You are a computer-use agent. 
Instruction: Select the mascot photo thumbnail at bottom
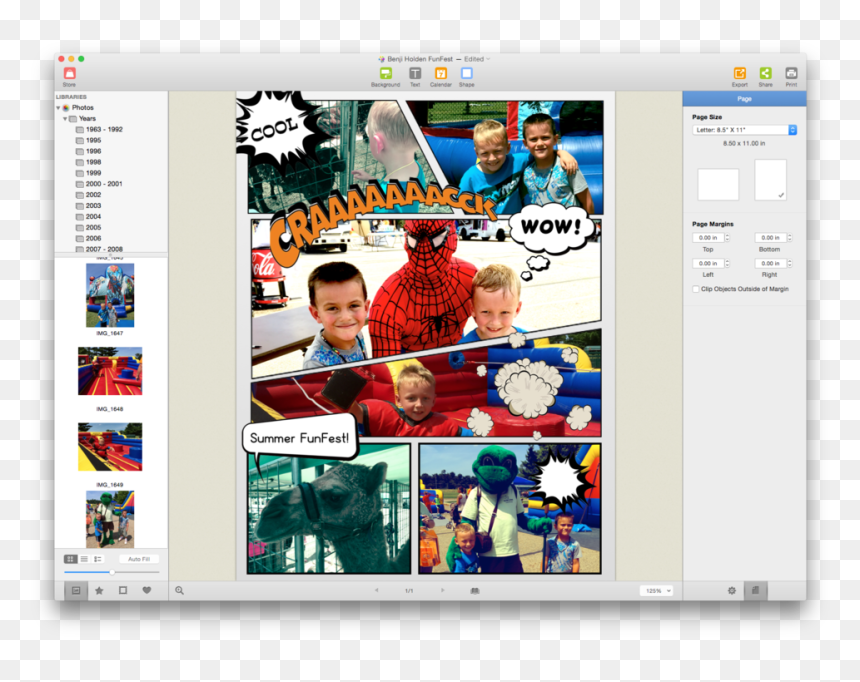click(x=110, y=519)
